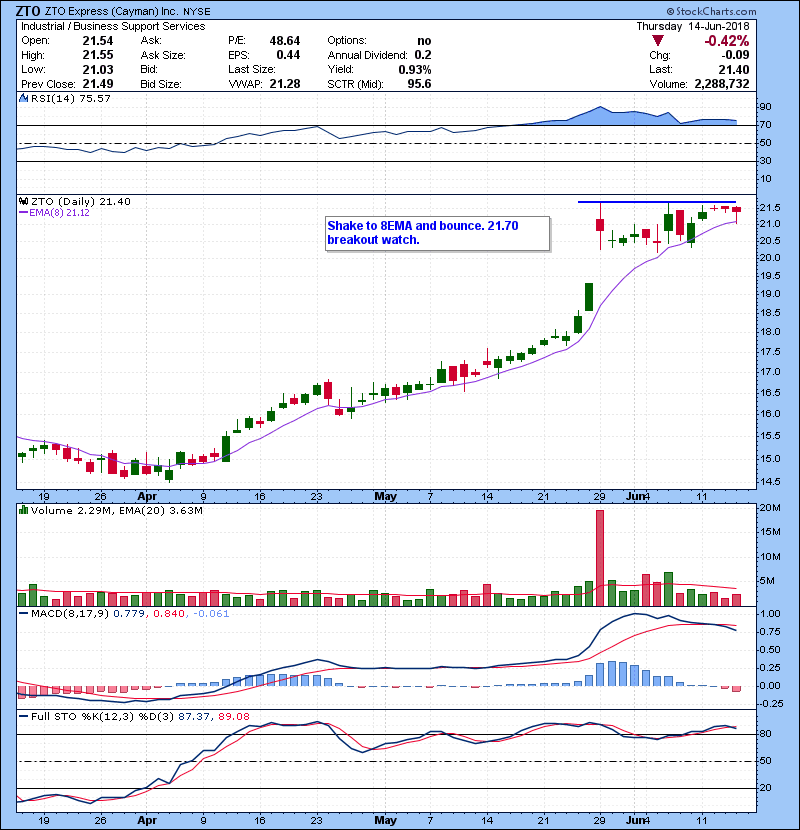Click the red down-triangle change indicator
The height and width of the screenshot is (830, 800).
(x=658, y=41)
